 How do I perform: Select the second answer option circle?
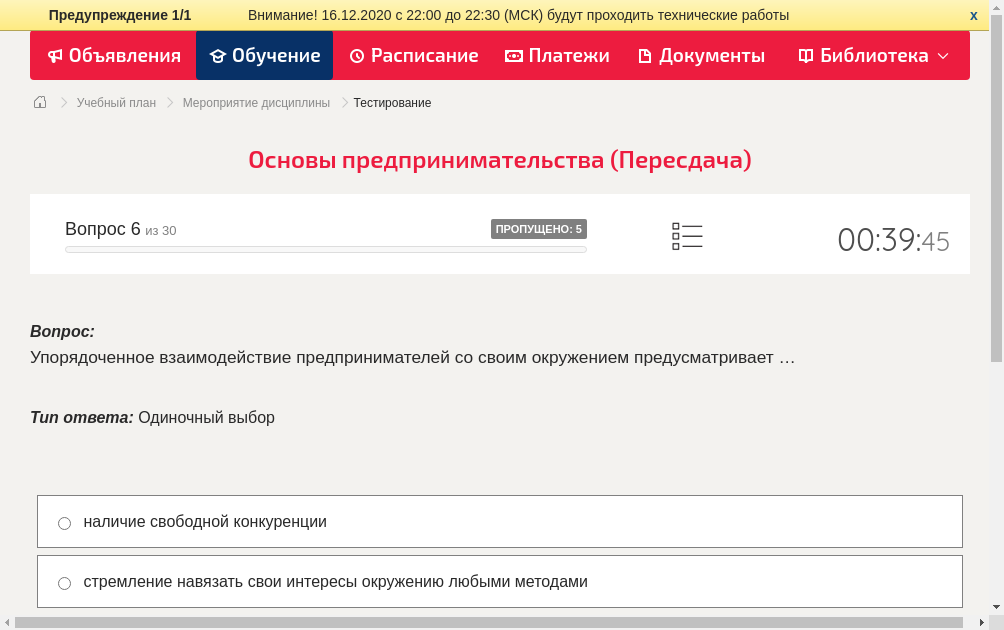pos(64,581)
